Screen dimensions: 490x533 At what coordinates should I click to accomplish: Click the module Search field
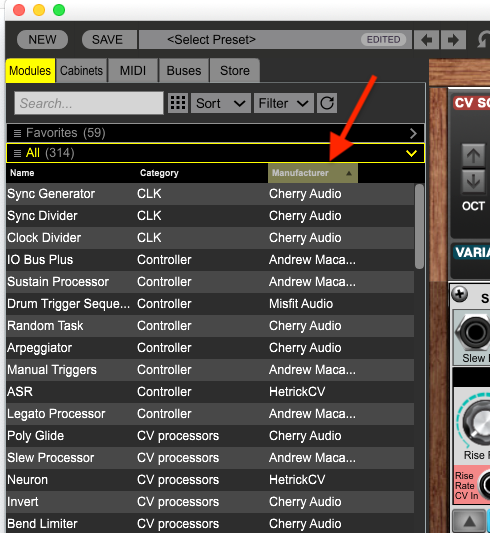(x=89, y=103)
